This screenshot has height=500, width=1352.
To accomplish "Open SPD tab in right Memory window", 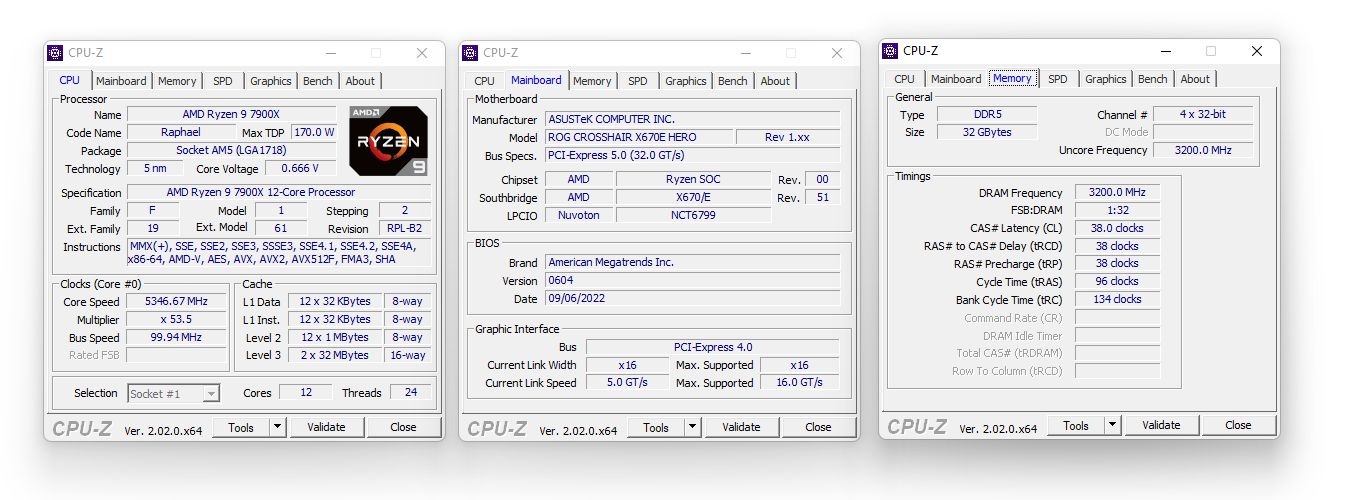I will coord(1058,79).
